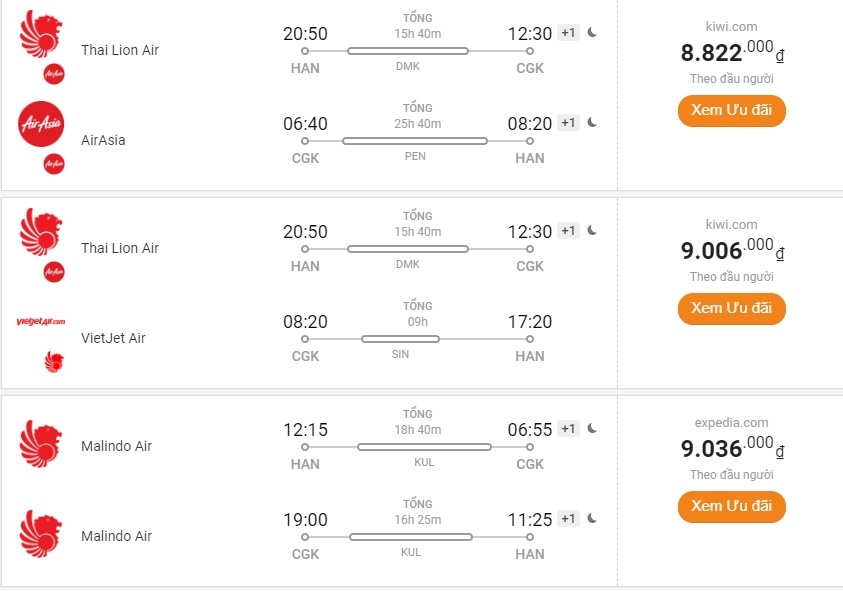Open the kiwi.com link above 8.822.000

coord(731,26)
